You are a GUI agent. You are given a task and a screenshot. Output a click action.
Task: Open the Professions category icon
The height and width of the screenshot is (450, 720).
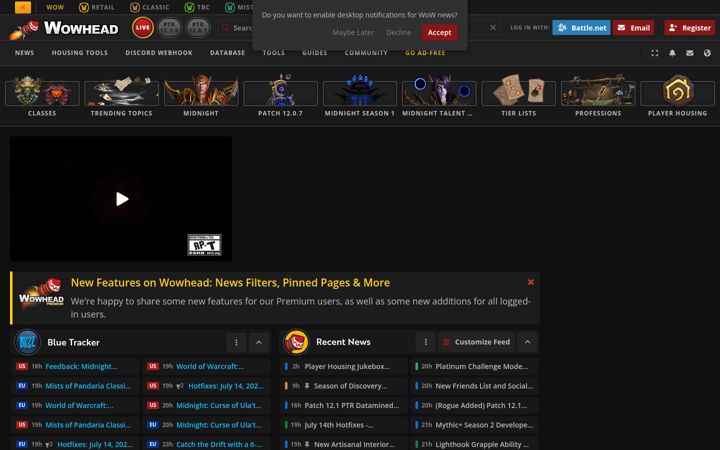[x=598, y=91]
